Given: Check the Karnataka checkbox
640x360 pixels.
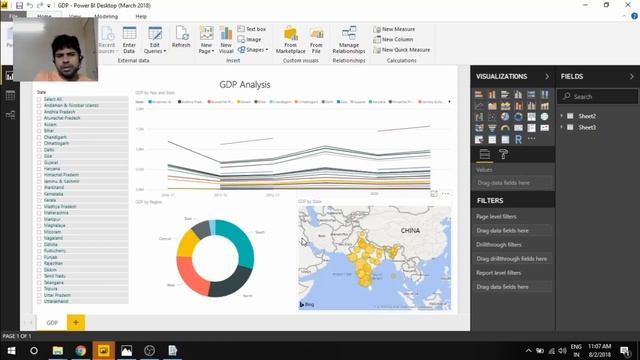Looking at the screenshot, I should (x=39, y=194).
